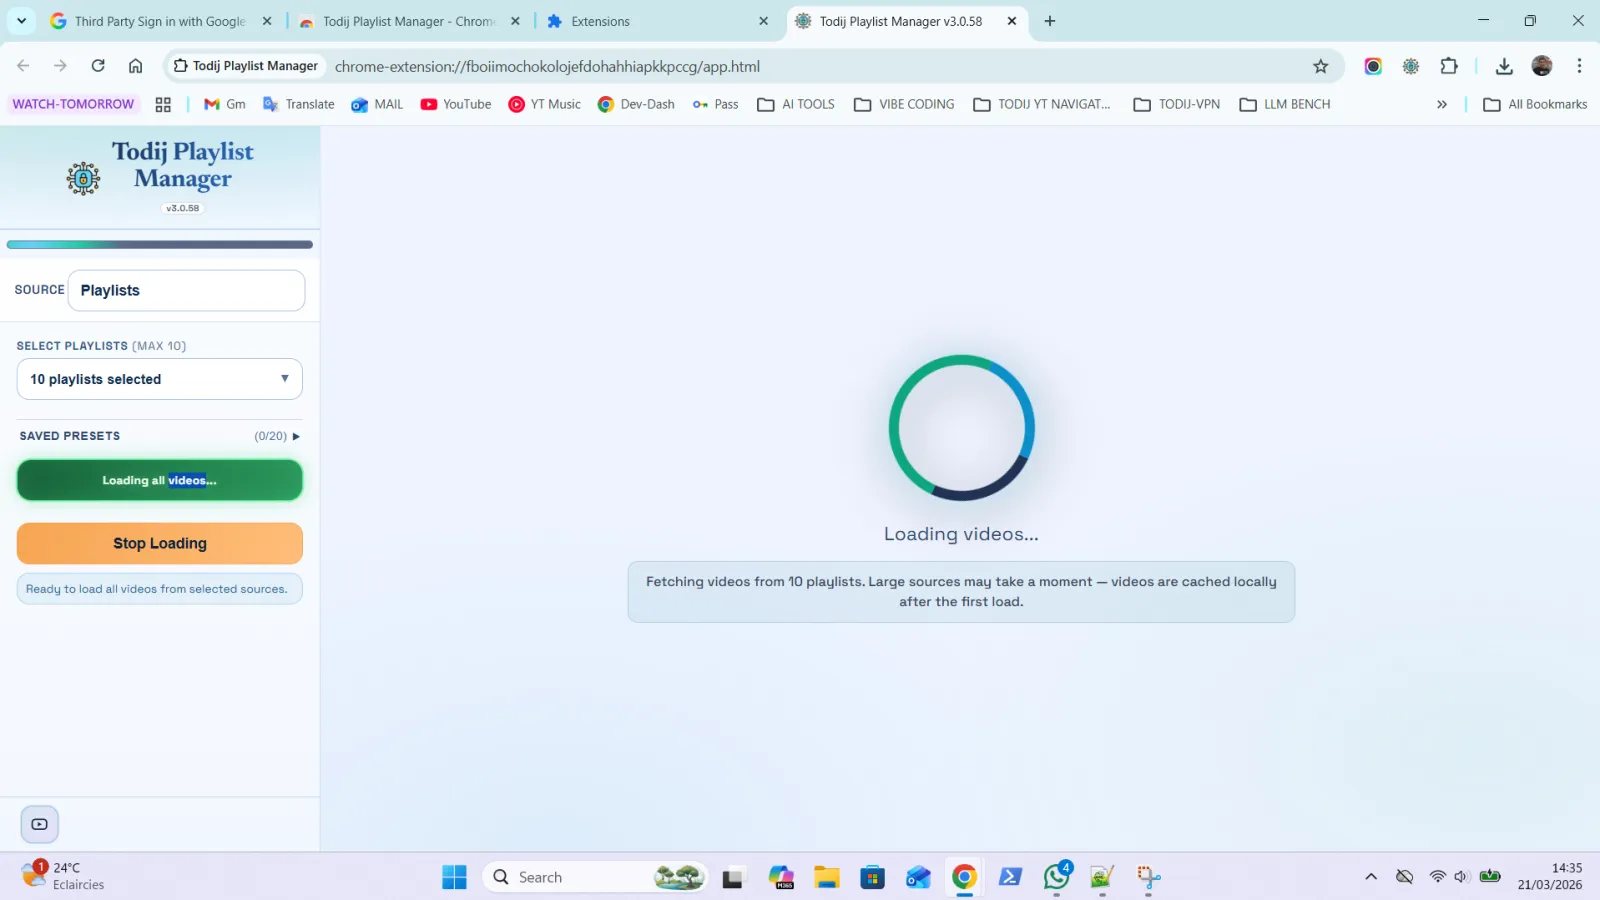
Task: Click the address bar URL
Action: pos(547,66)
